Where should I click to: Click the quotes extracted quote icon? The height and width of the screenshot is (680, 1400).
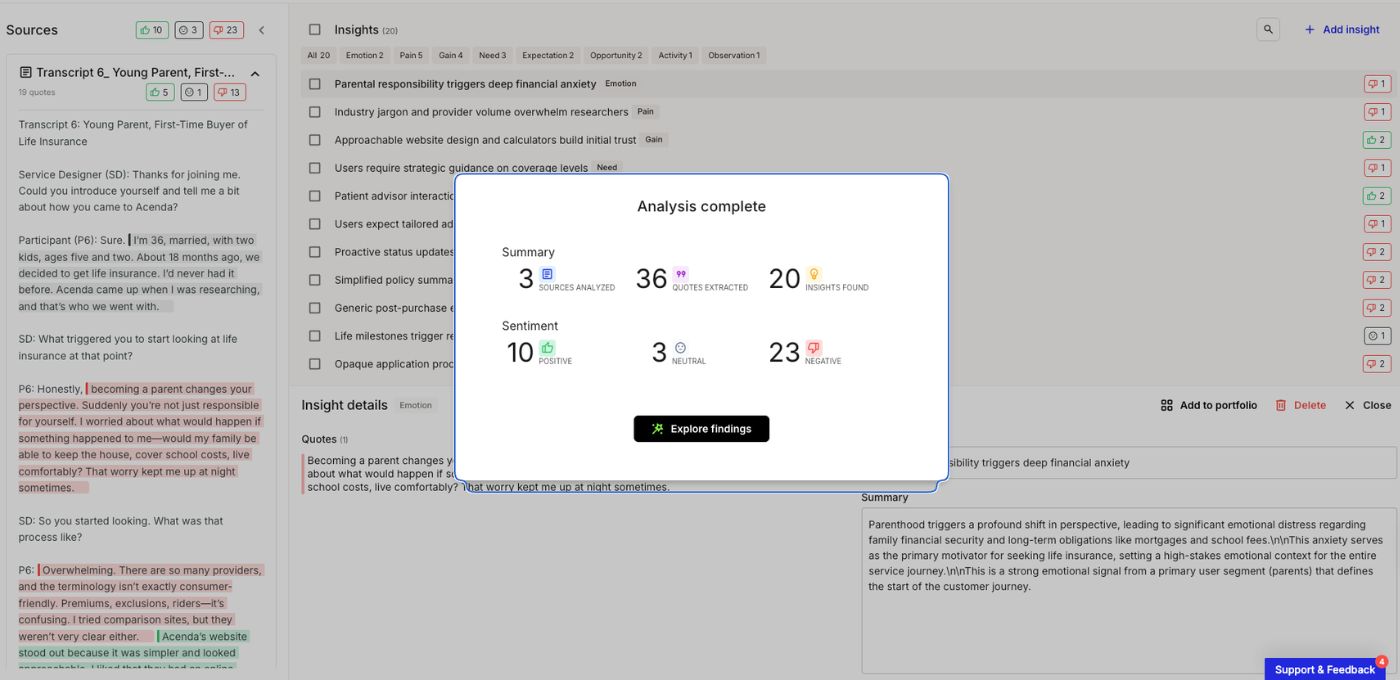coord(681,274)
